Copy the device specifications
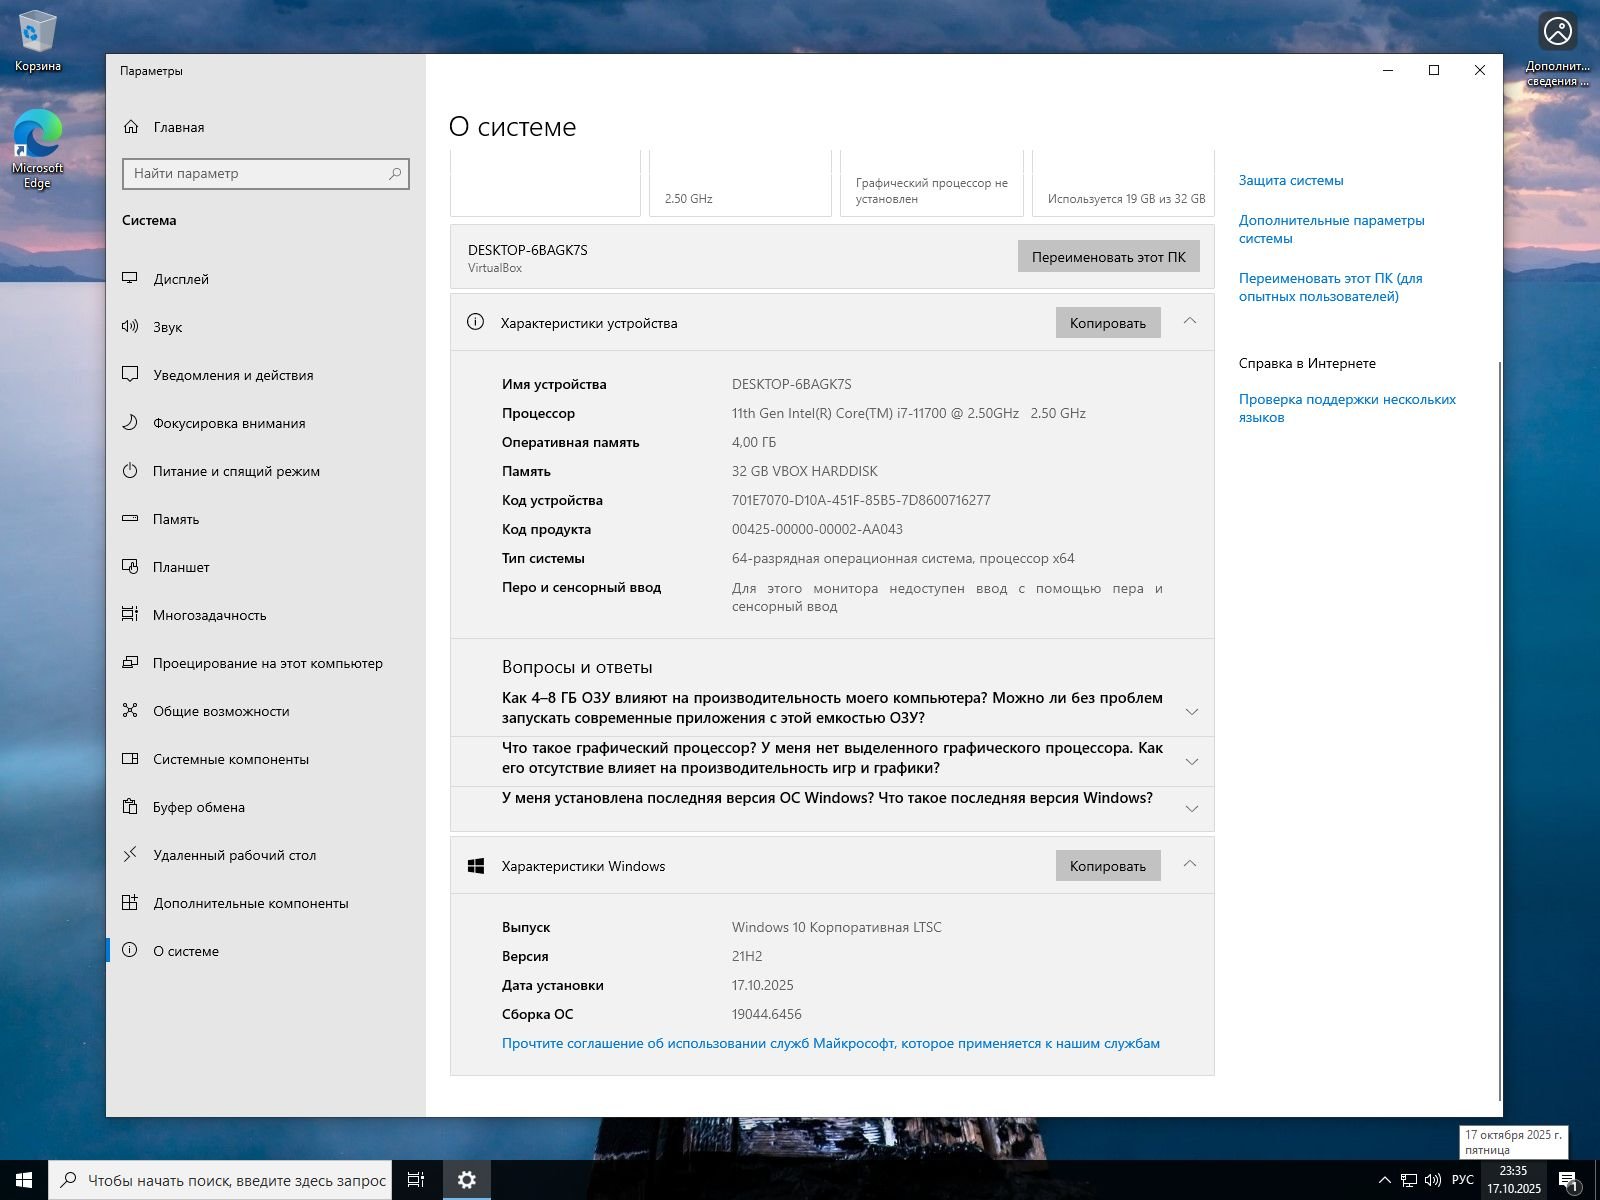 [x=1107, y=323]
